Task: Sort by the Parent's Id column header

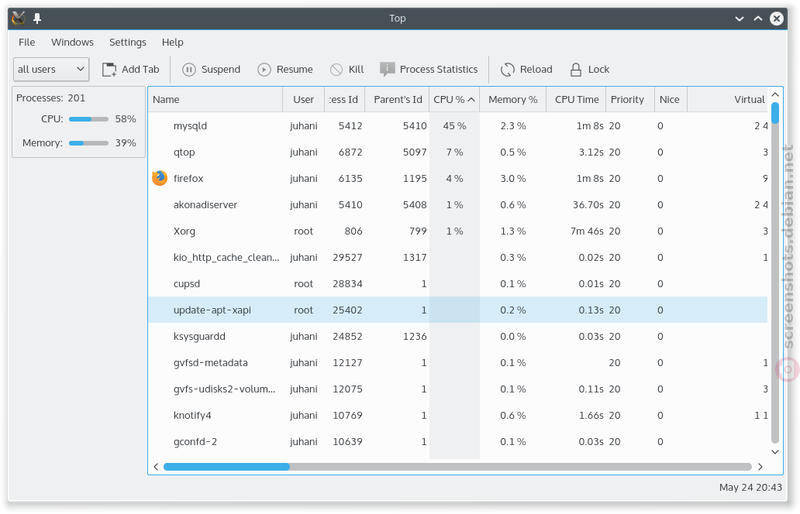Action: pyautogui.click(x=397, y=100)
